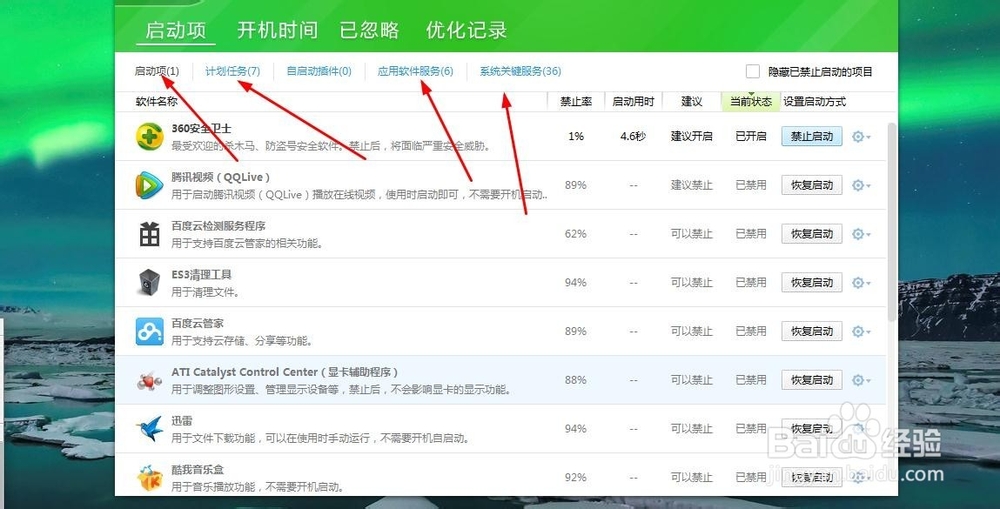Screen dimensions: 1000x509
Task: Select the 应用软件服务(6) sub-tab
Action: pyautogui.click(x=415, y=71)
